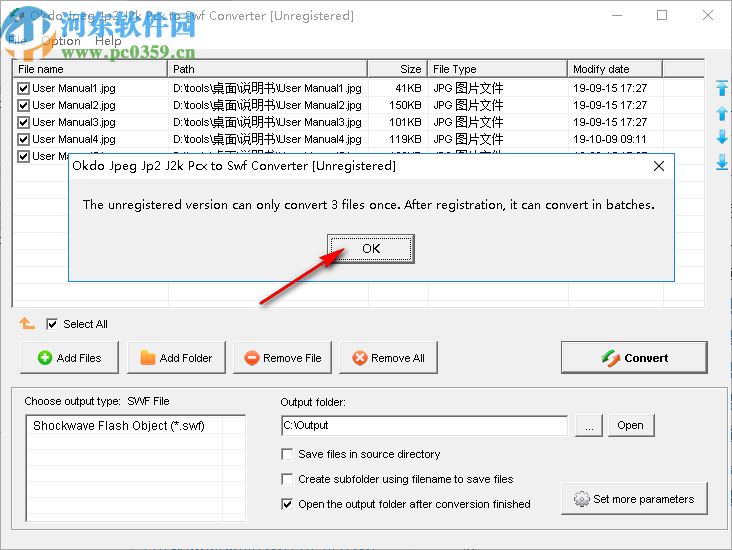Select the User Manual1.jpg file name
Image resolution: width=732 pixels, height=550 pixels.
[x=74, y=88]
